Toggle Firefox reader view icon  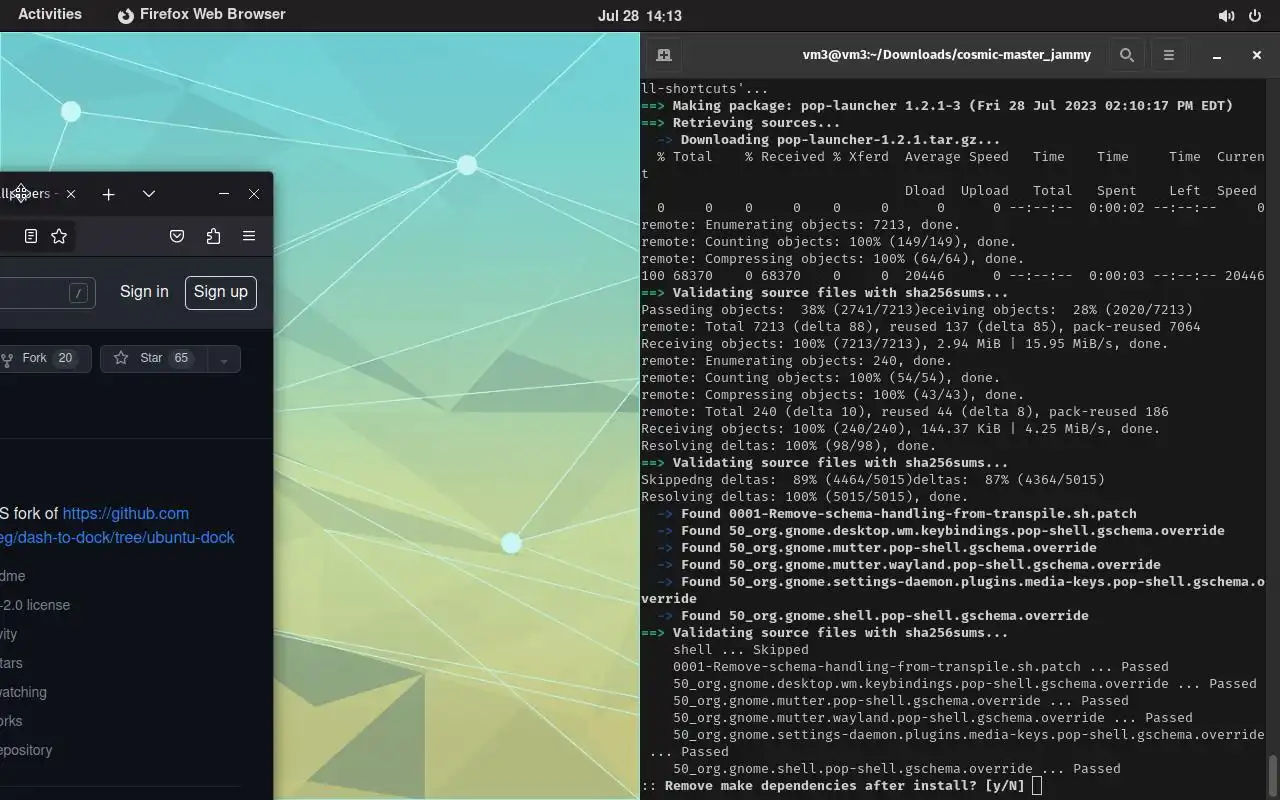point(31,236)
